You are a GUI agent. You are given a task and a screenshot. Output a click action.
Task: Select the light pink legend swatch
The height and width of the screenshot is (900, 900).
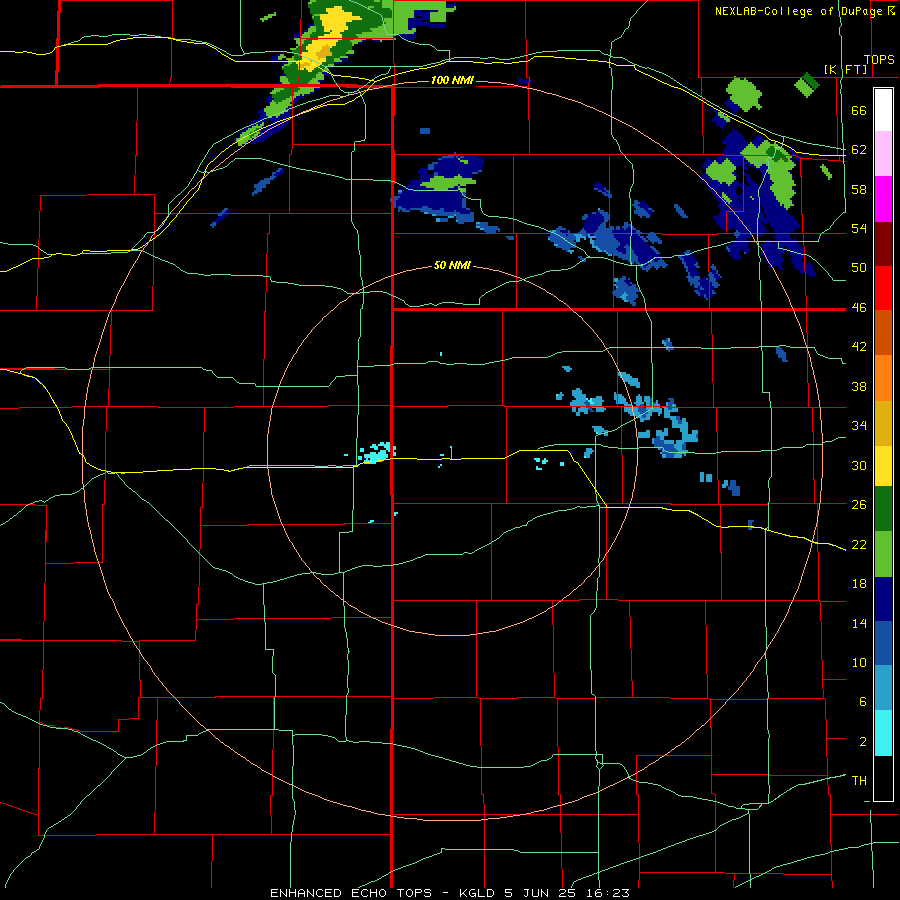click(883, 153)
